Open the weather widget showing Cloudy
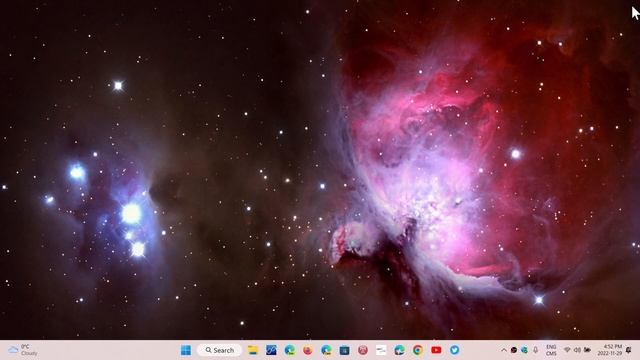Viewport: 640px width, 360px height. point(24,350)
